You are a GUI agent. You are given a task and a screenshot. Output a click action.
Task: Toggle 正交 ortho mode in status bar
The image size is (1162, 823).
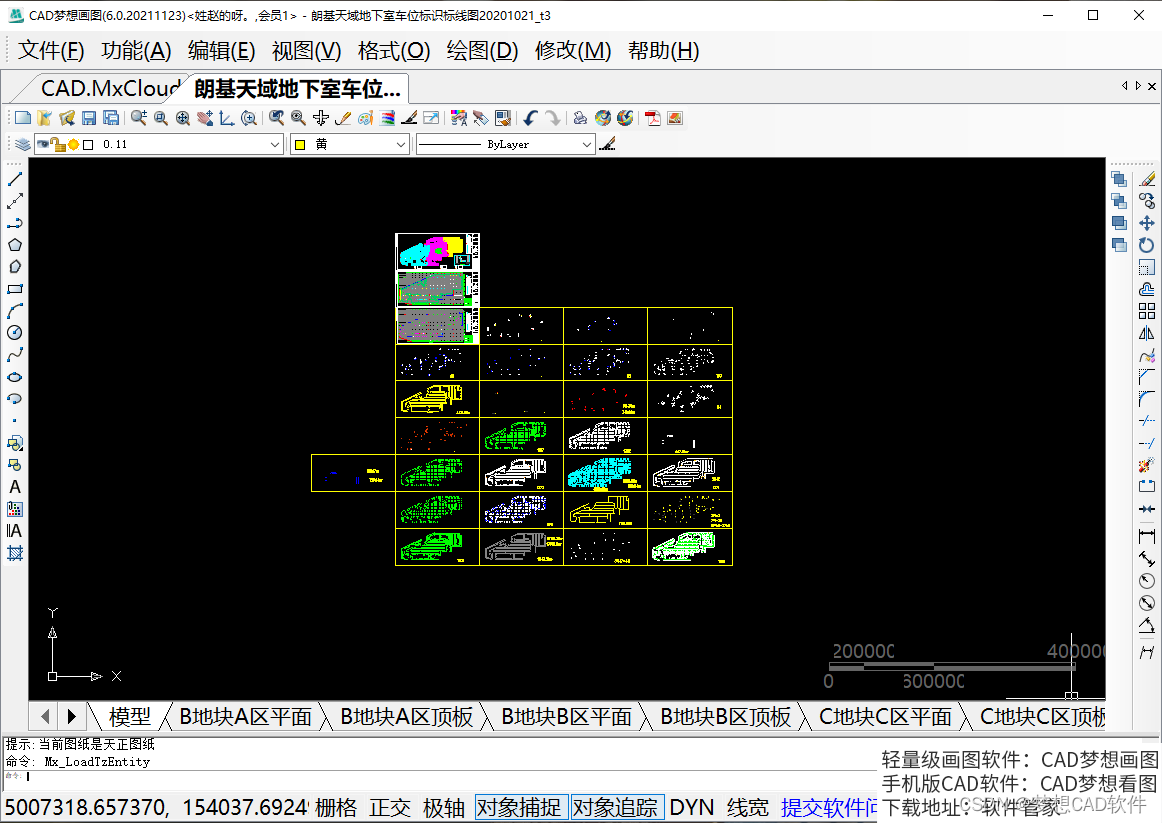[390, 807]
